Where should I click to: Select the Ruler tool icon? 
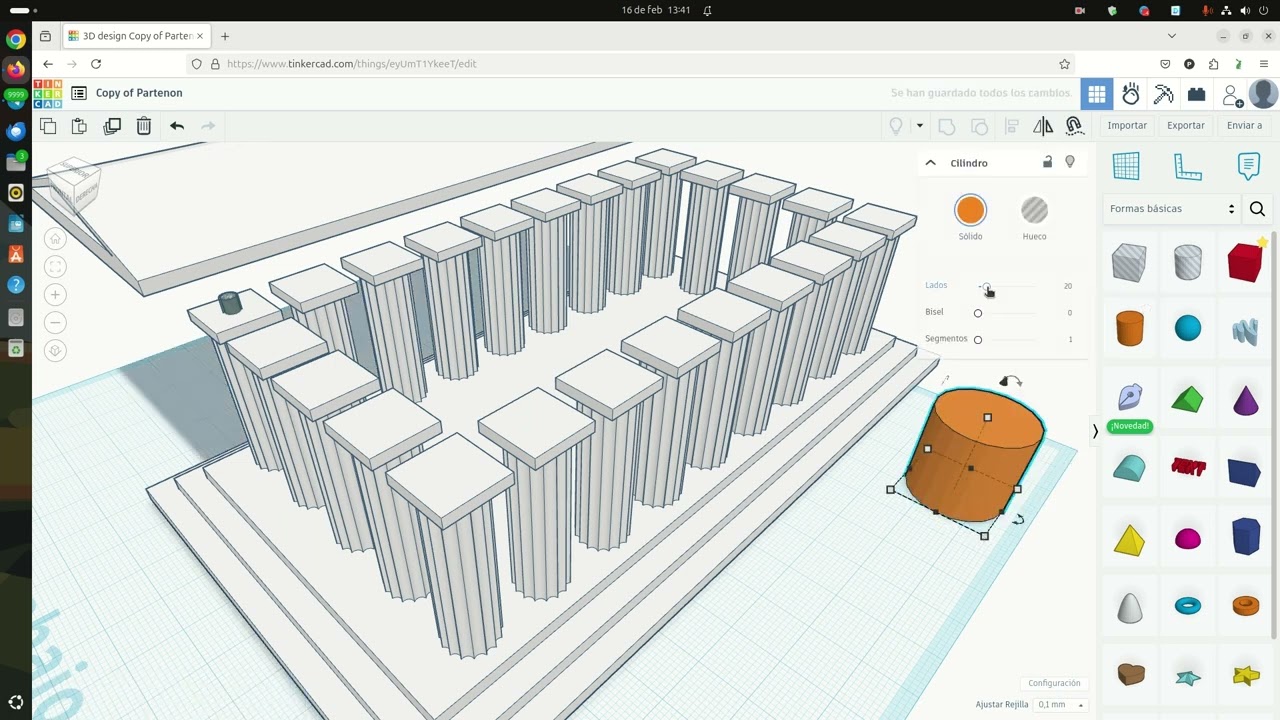(x=1187, y=166)
